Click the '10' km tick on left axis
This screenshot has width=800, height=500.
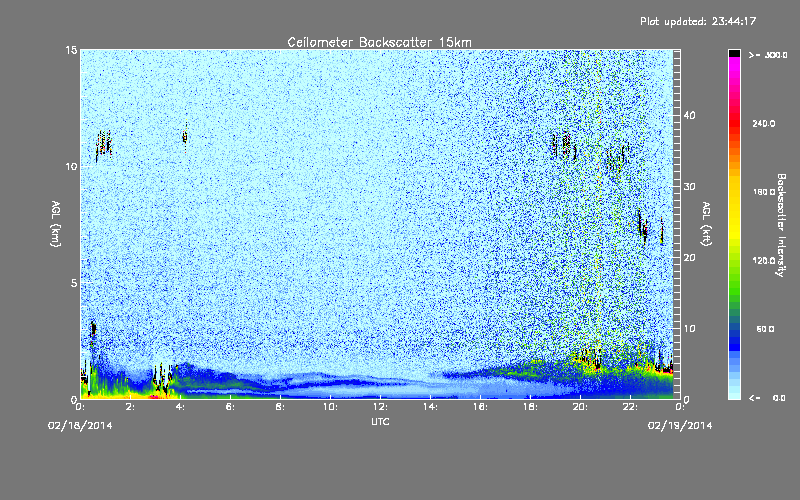(71, 166)
